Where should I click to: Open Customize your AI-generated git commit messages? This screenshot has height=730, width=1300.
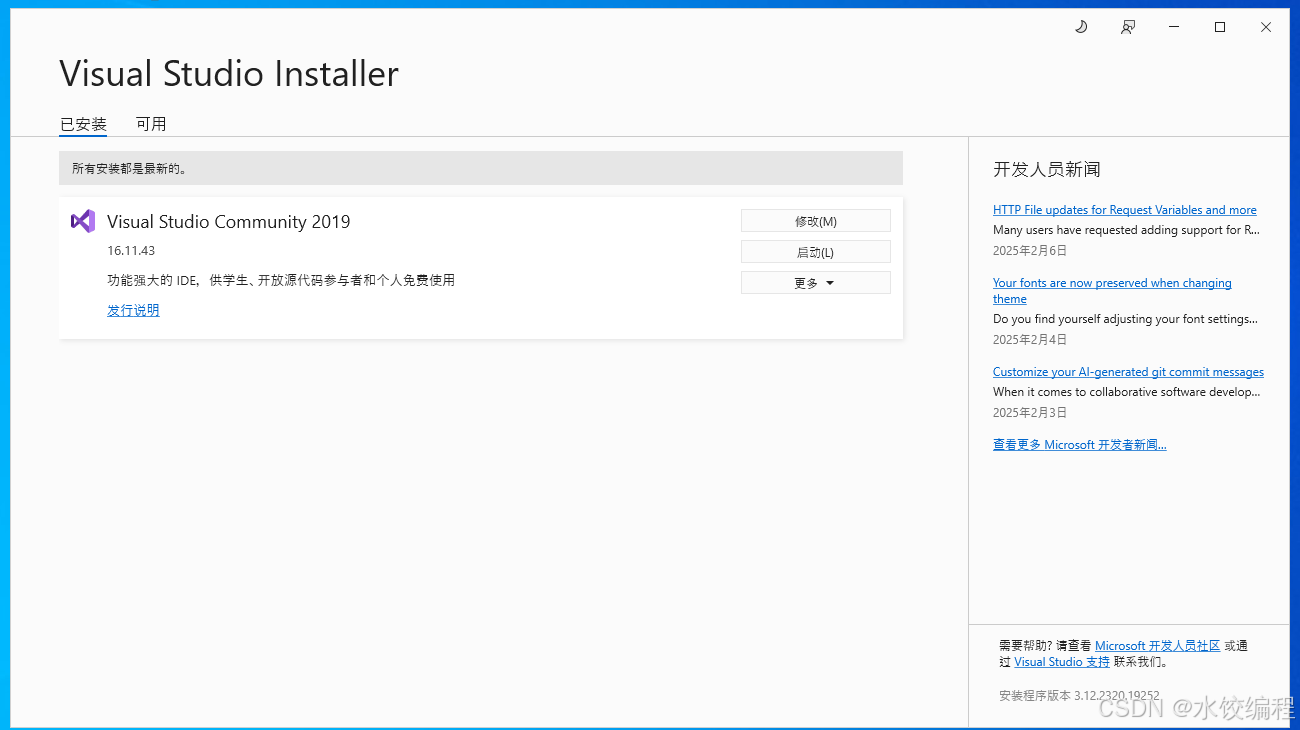(x=1128, y=372)
